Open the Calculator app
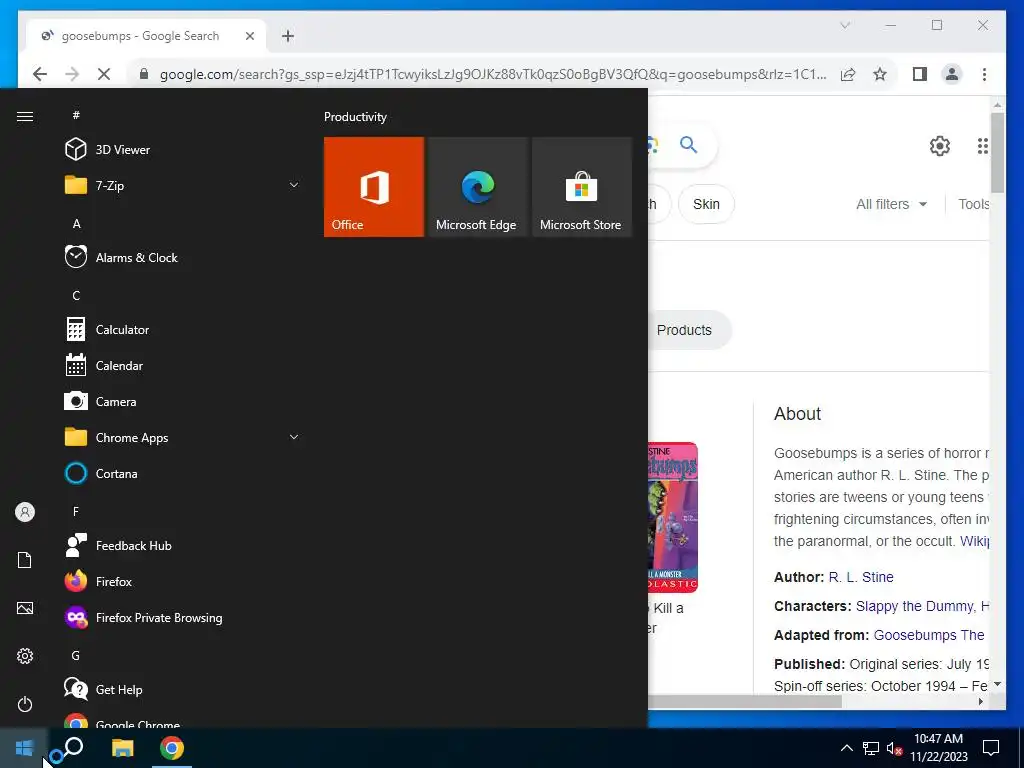Screen dimensions: 1024x768 click(x=183, y=330)
